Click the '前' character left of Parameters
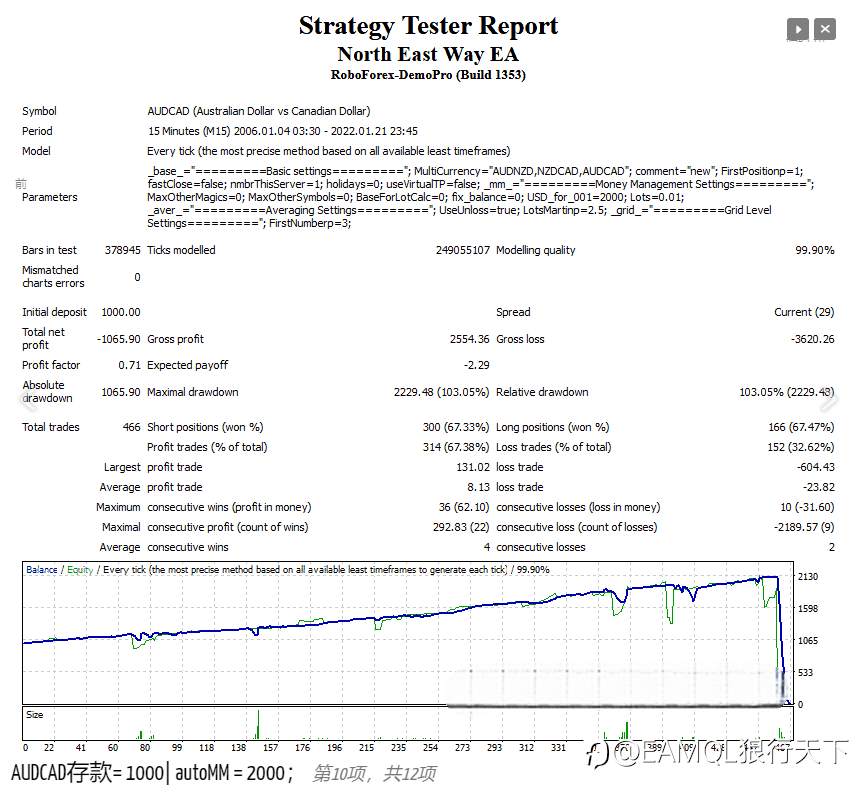 coord(21,184)
